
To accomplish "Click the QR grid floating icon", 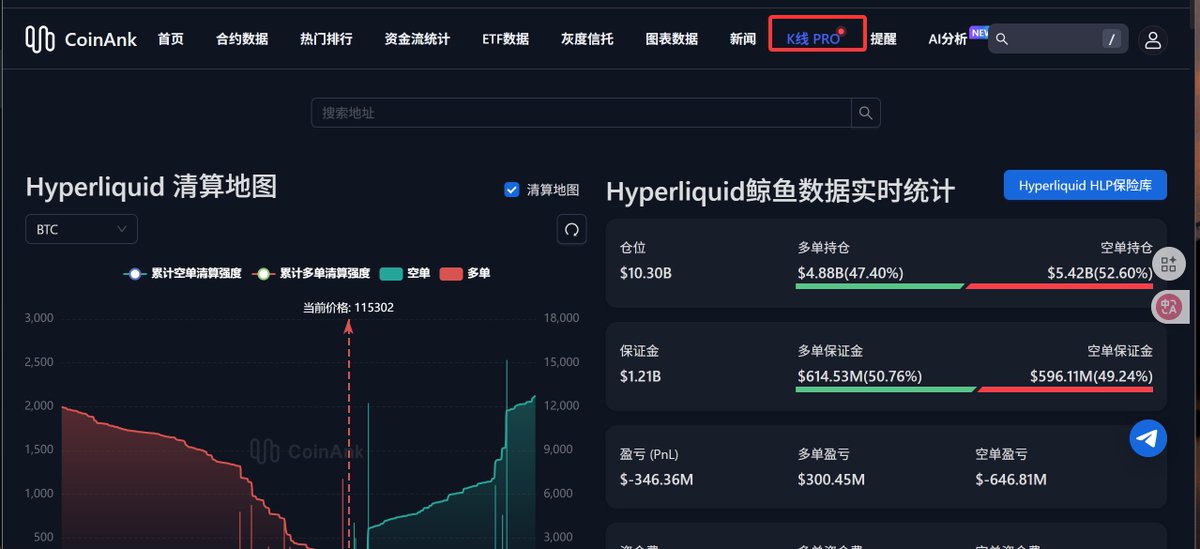I will (x=1168, y=264).
